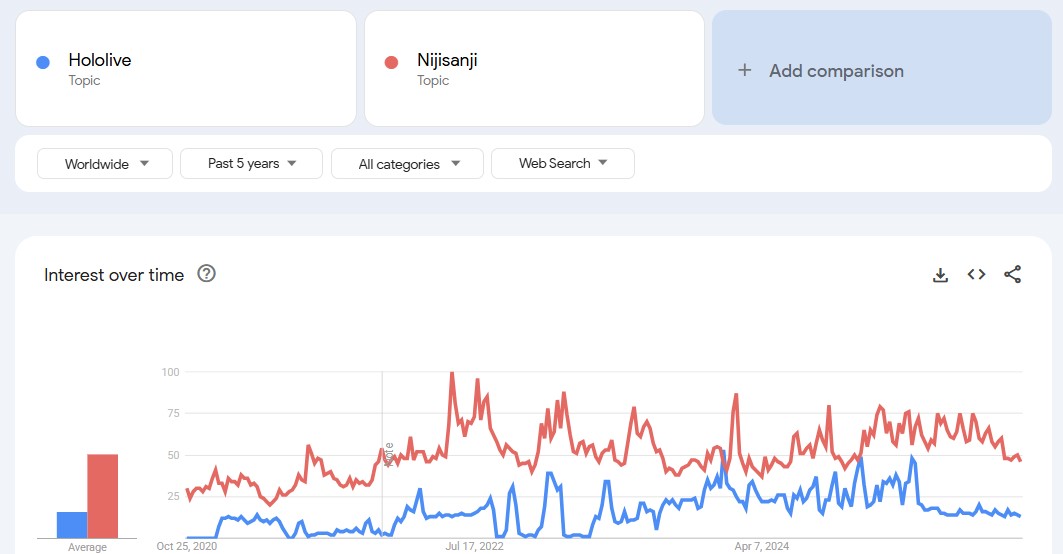
Task: Open the Worldwide region dropdown
Action: (x=105, y=163)
